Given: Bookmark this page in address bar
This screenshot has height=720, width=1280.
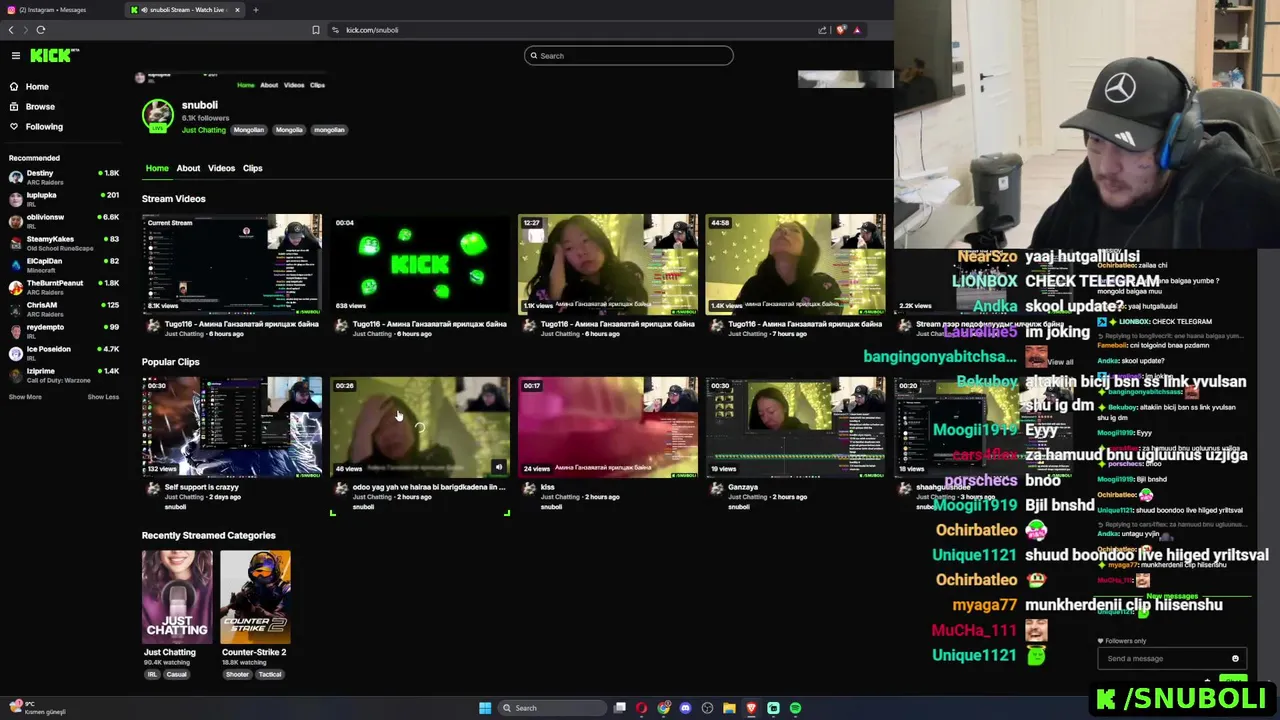Looking at the screenshot, I should tap(316, 30).
